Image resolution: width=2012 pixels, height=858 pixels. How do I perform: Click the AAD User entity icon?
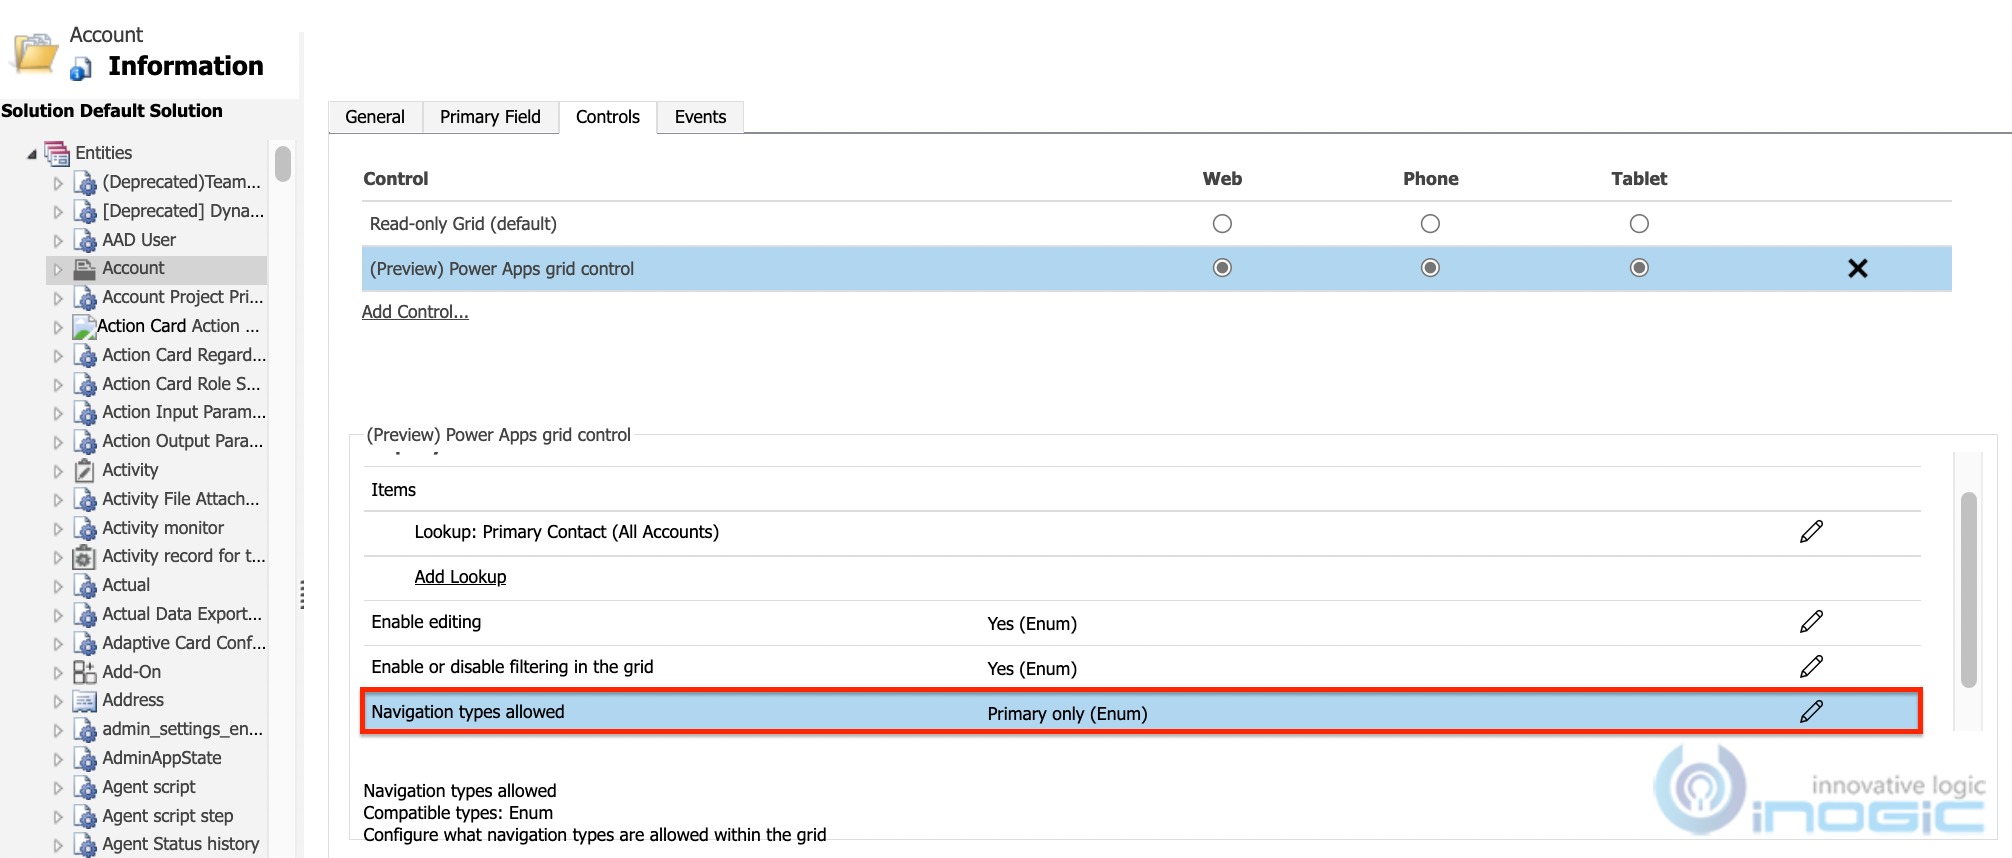coord(86,240)
